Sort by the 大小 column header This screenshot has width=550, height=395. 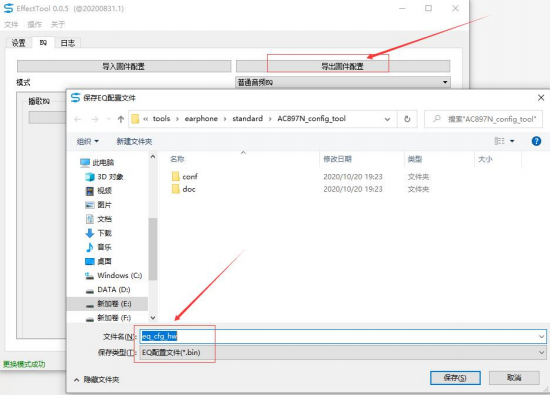[x=485, y=159]
